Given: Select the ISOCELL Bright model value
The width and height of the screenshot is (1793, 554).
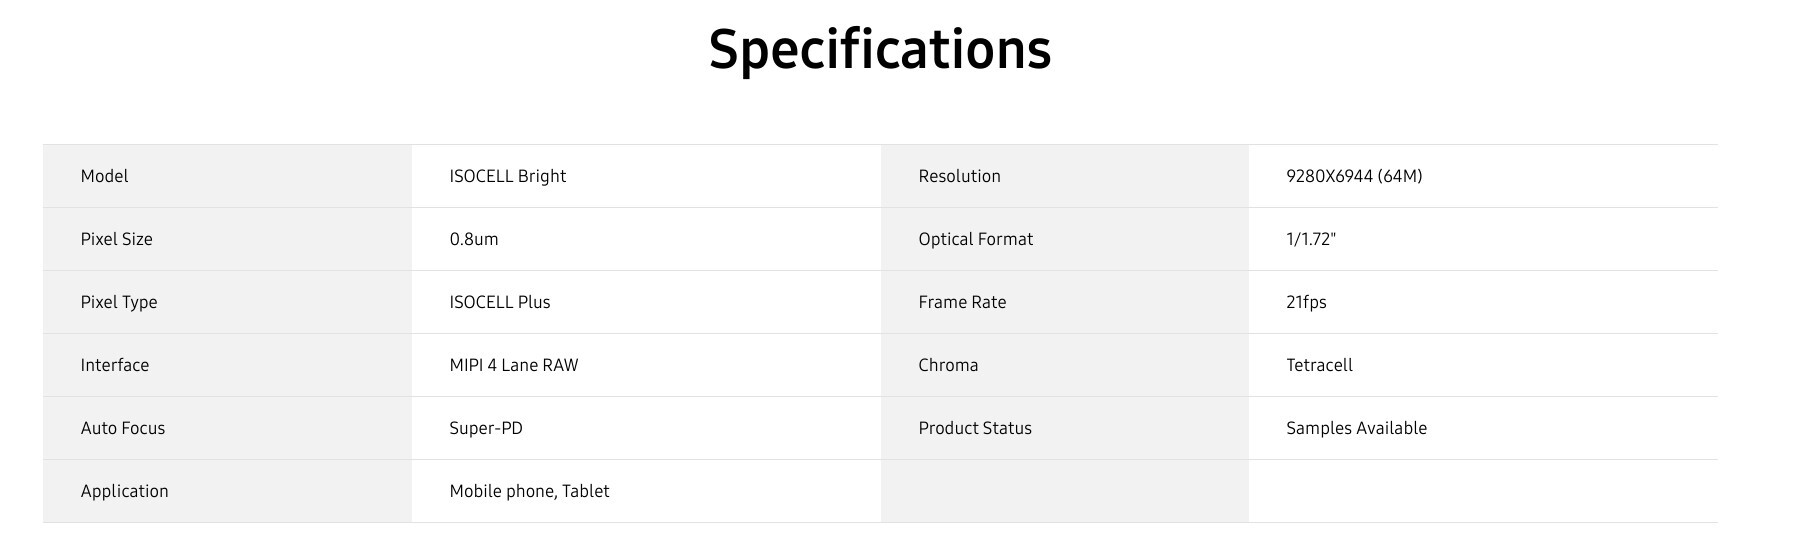Looking at the screenshot, I should pyautogui.click(x=507, y=176).
